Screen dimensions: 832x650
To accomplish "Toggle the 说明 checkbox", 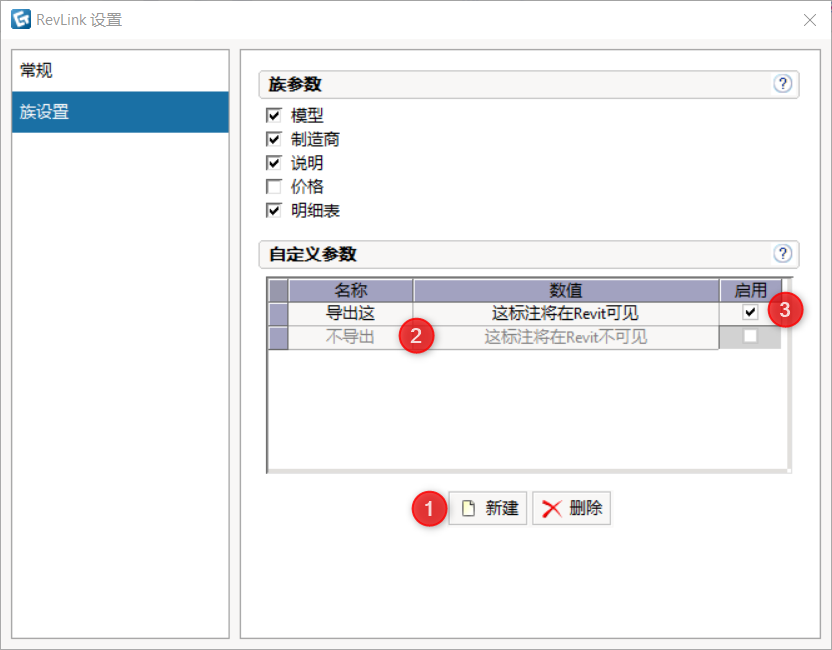I will (x=274, y=162).
